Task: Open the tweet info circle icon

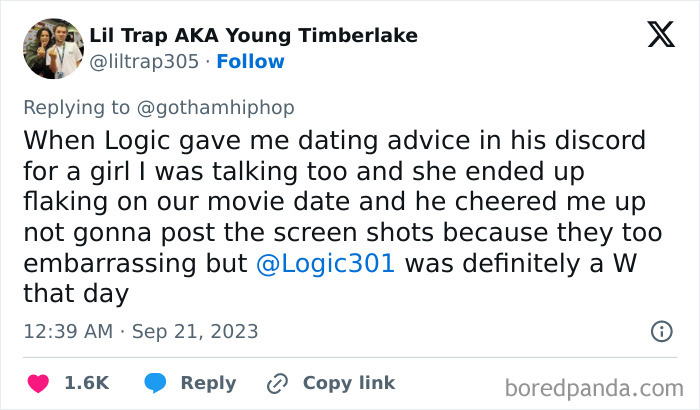Action: 661,331
